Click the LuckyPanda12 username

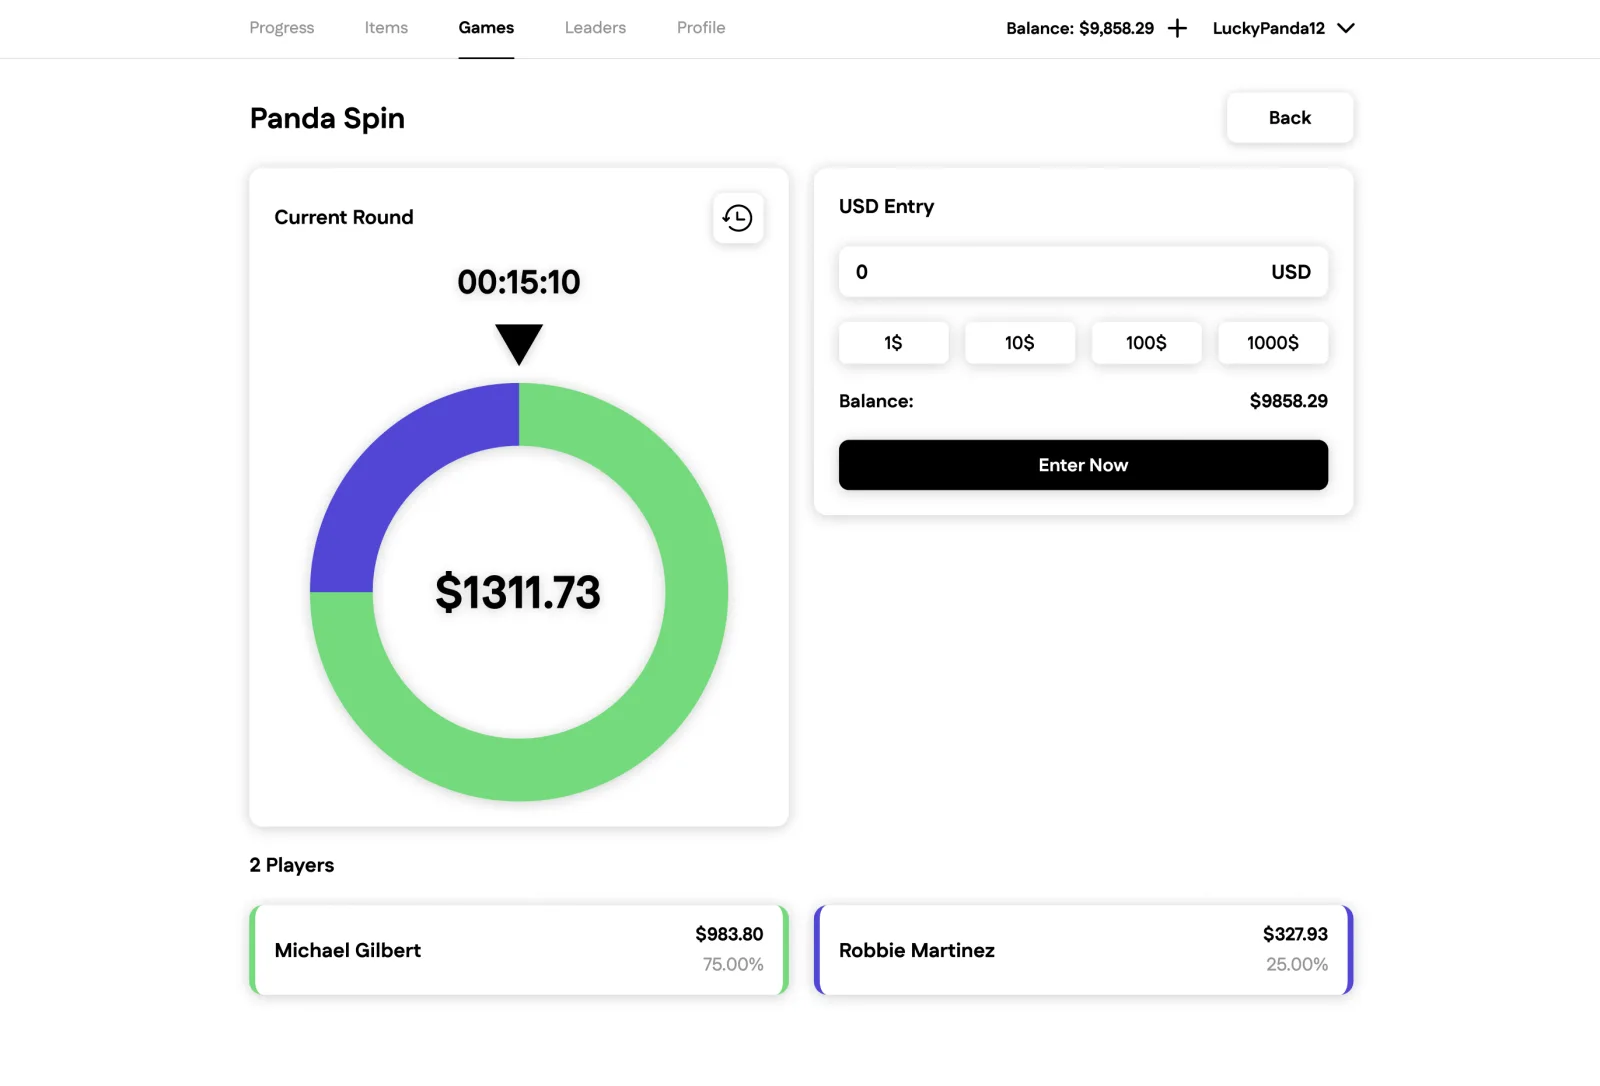[1269, 28]
